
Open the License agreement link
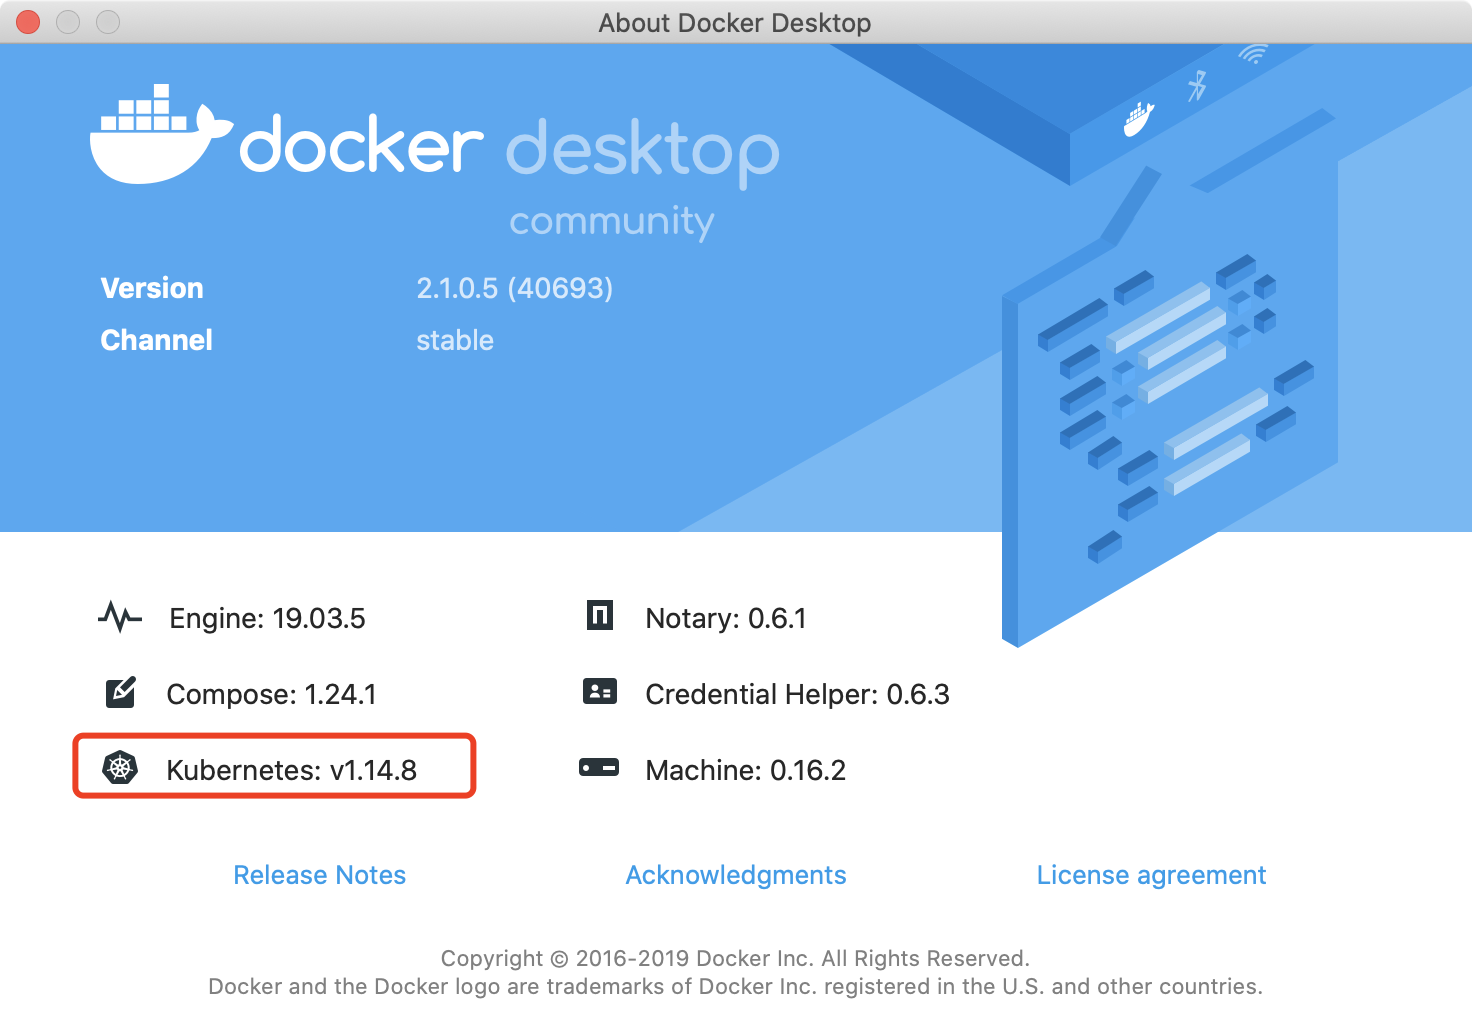[x=1151, y=875]
